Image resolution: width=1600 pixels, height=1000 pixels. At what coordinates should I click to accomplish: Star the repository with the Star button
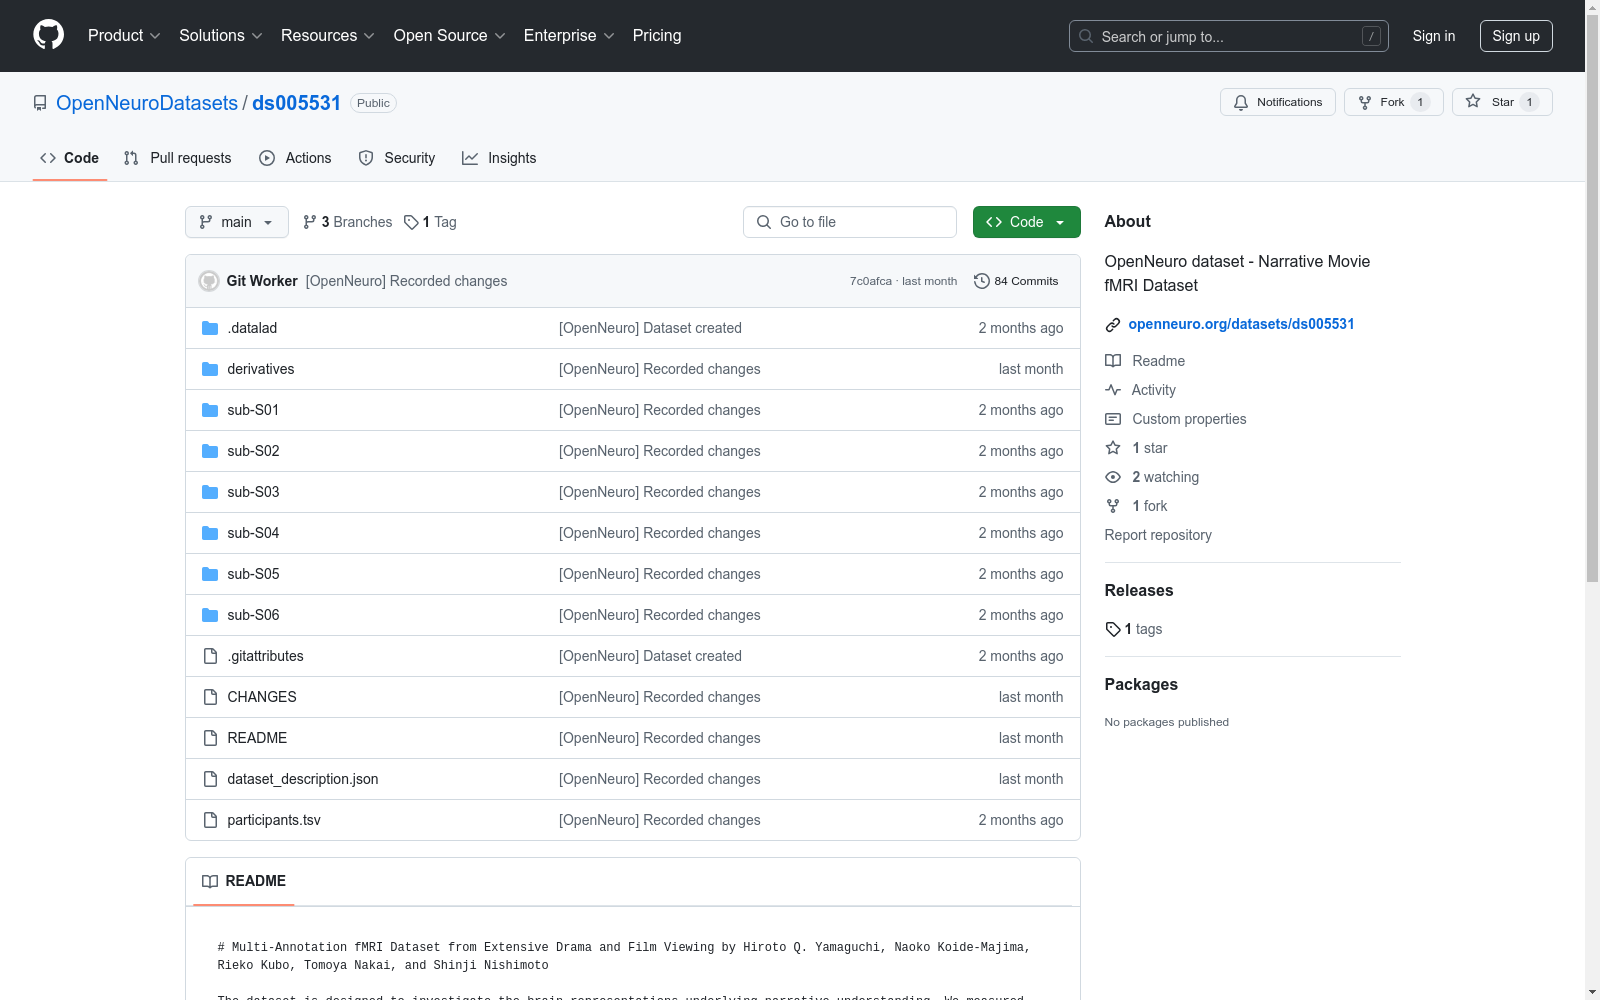[1502, 102]
